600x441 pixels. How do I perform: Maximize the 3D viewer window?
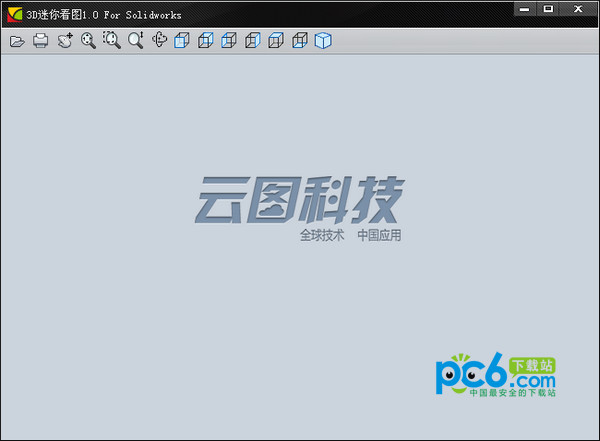[548, 9]
